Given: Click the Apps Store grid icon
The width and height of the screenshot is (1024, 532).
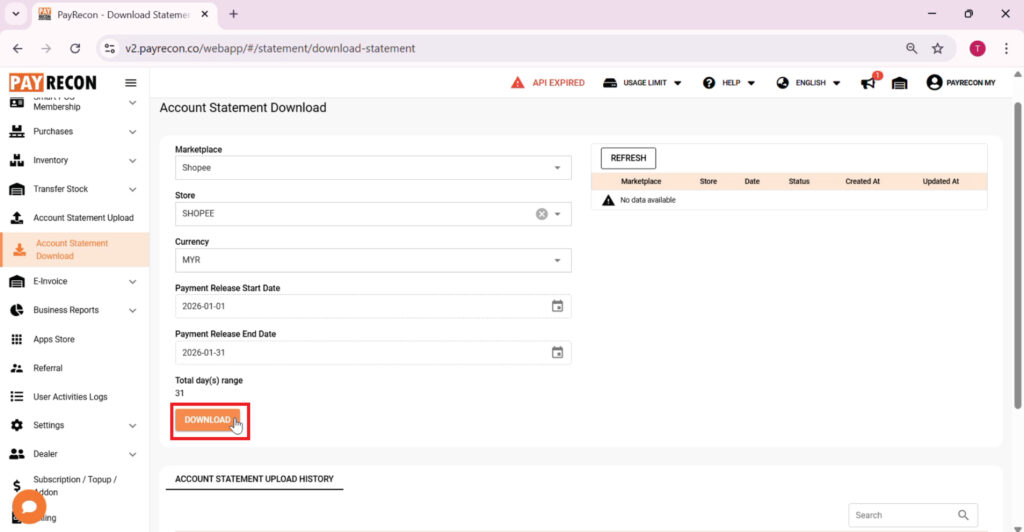Looking at the screenshot, I should [x=17, y=339].
